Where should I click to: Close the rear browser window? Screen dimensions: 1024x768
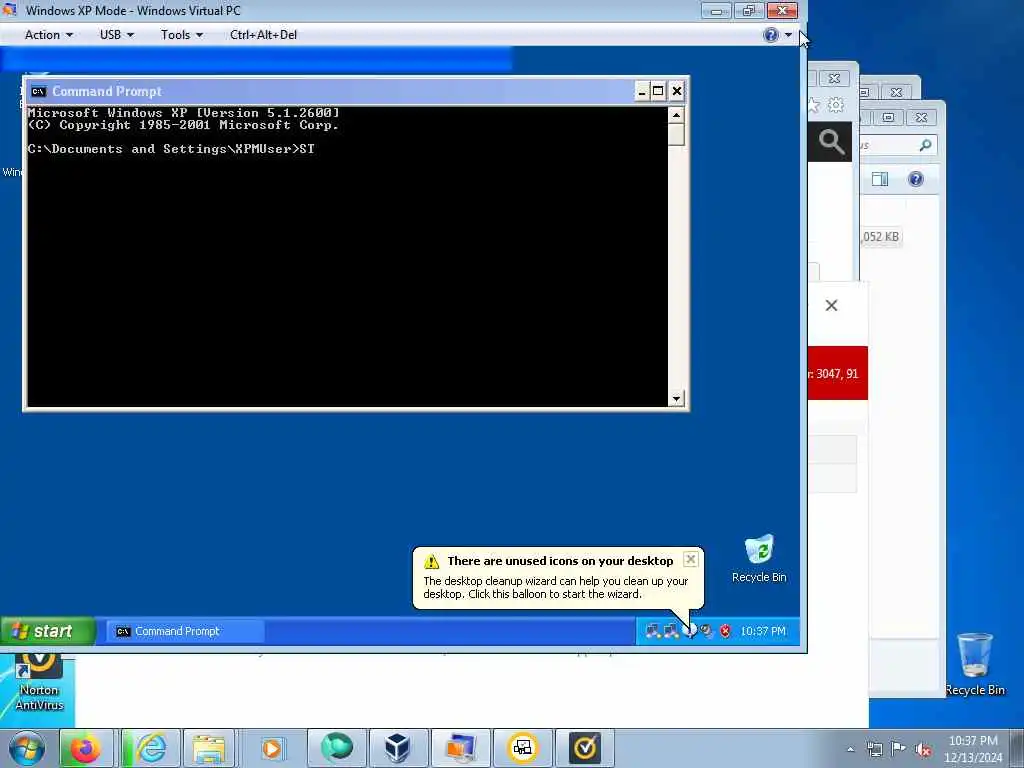click(x=834, y=78)
